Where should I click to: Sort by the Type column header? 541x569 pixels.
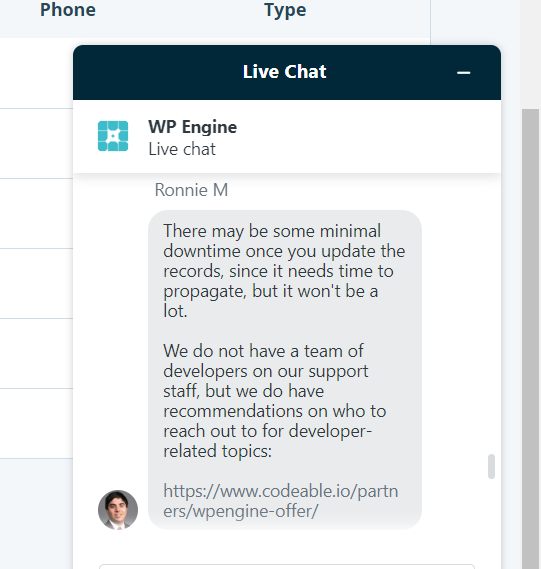click(x=285, y=10)
